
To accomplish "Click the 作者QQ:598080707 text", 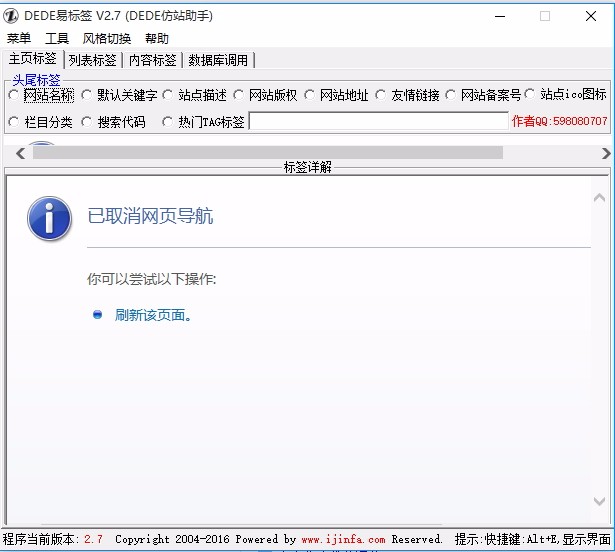I will (559, 121).
